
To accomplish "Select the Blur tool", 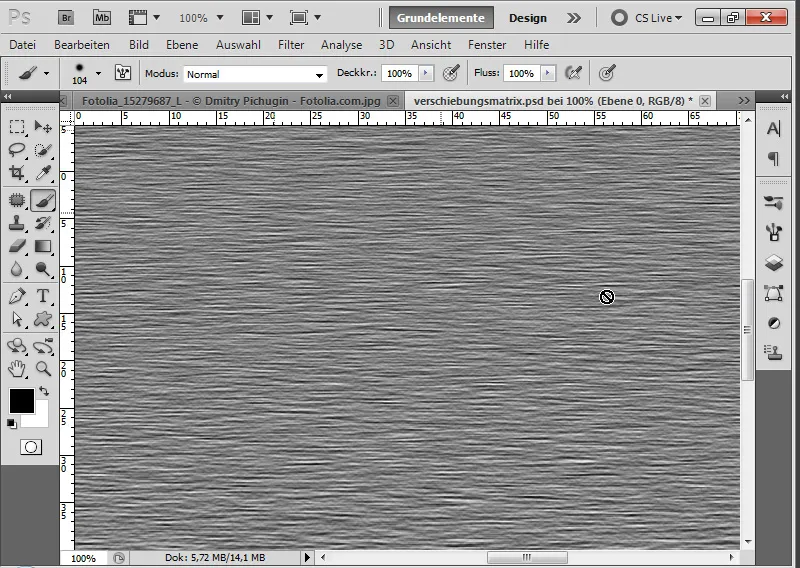I will click(x=17, y=269).
